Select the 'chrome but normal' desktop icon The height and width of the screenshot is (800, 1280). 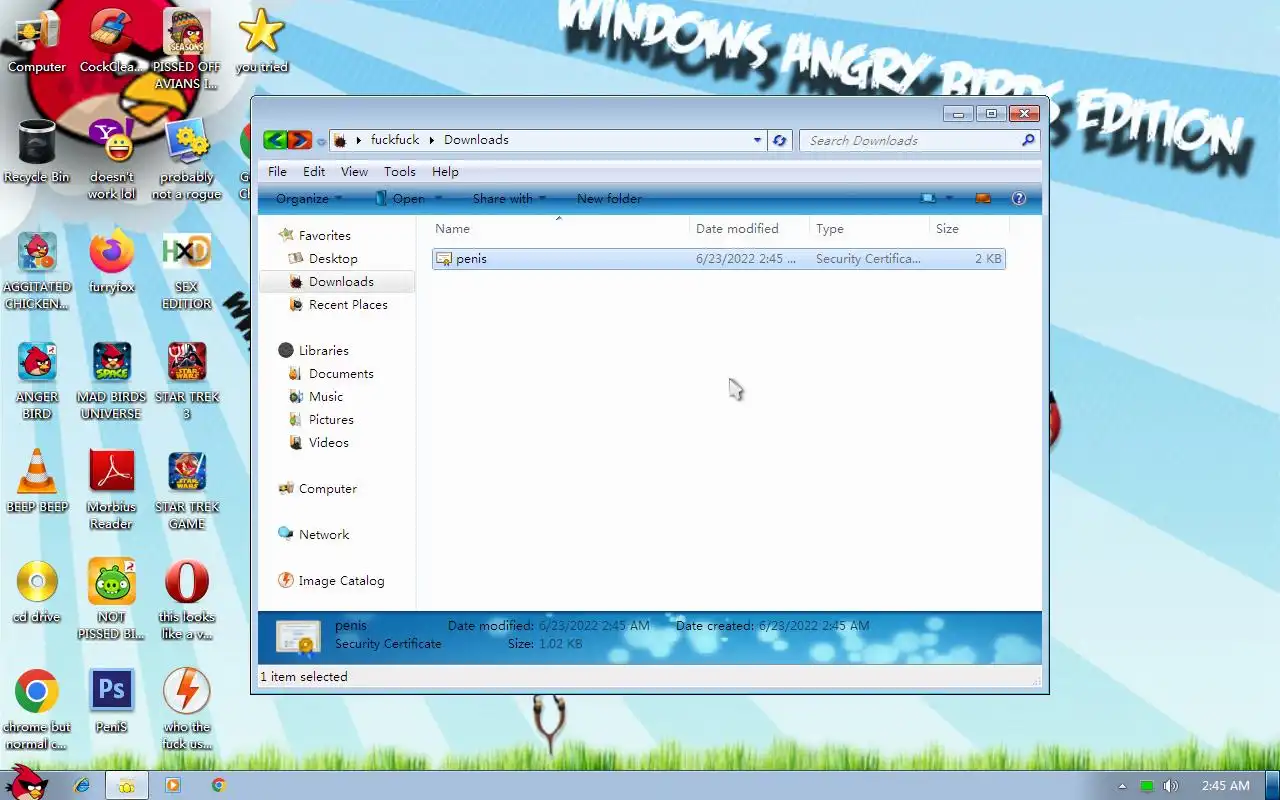(x=37, y=710)
